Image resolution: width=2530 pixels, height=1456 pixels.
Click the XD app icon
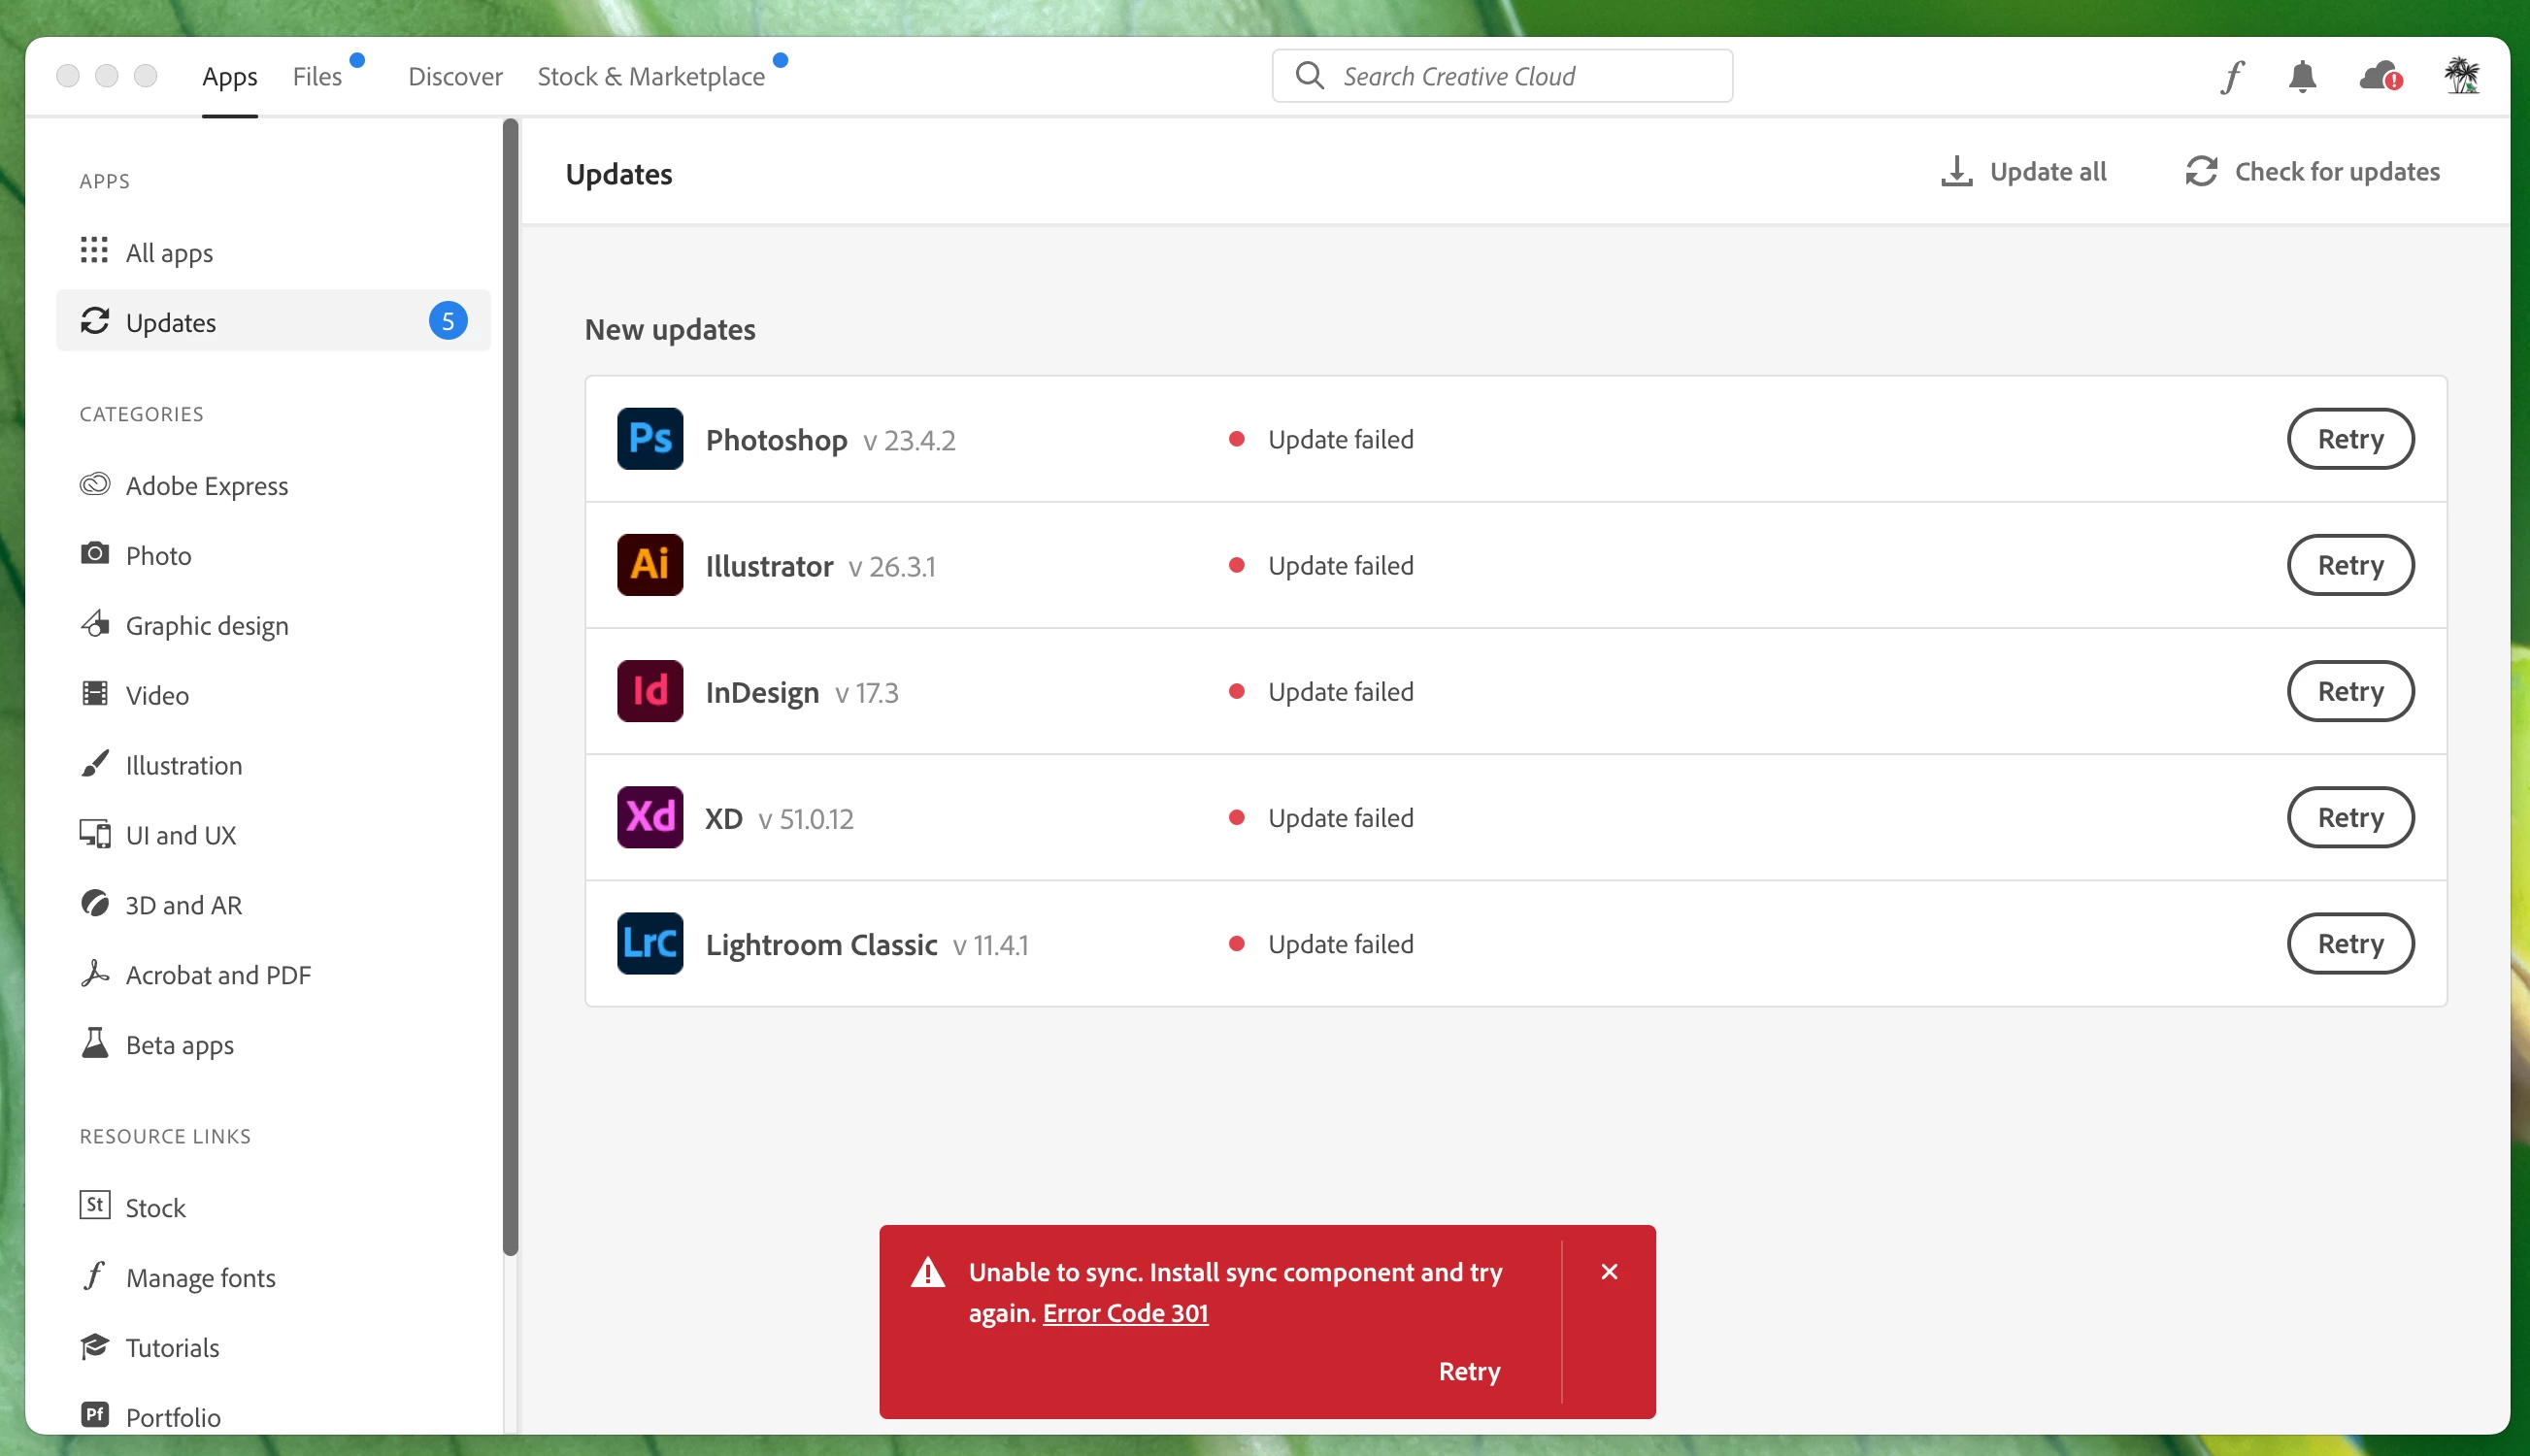click(650, 817)
